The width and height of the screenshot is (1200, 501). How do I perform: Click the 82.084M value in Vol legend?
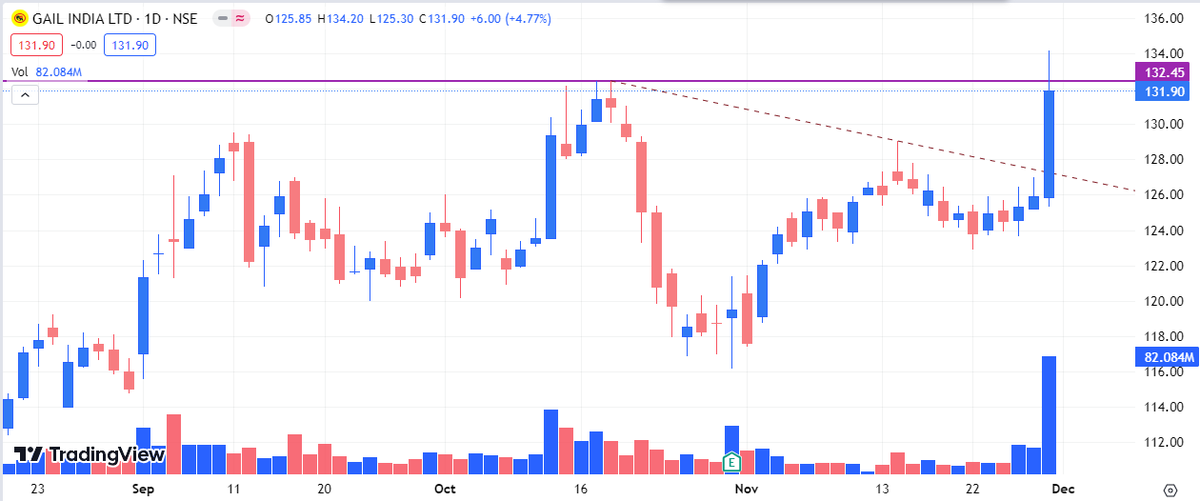pos(59,72)
